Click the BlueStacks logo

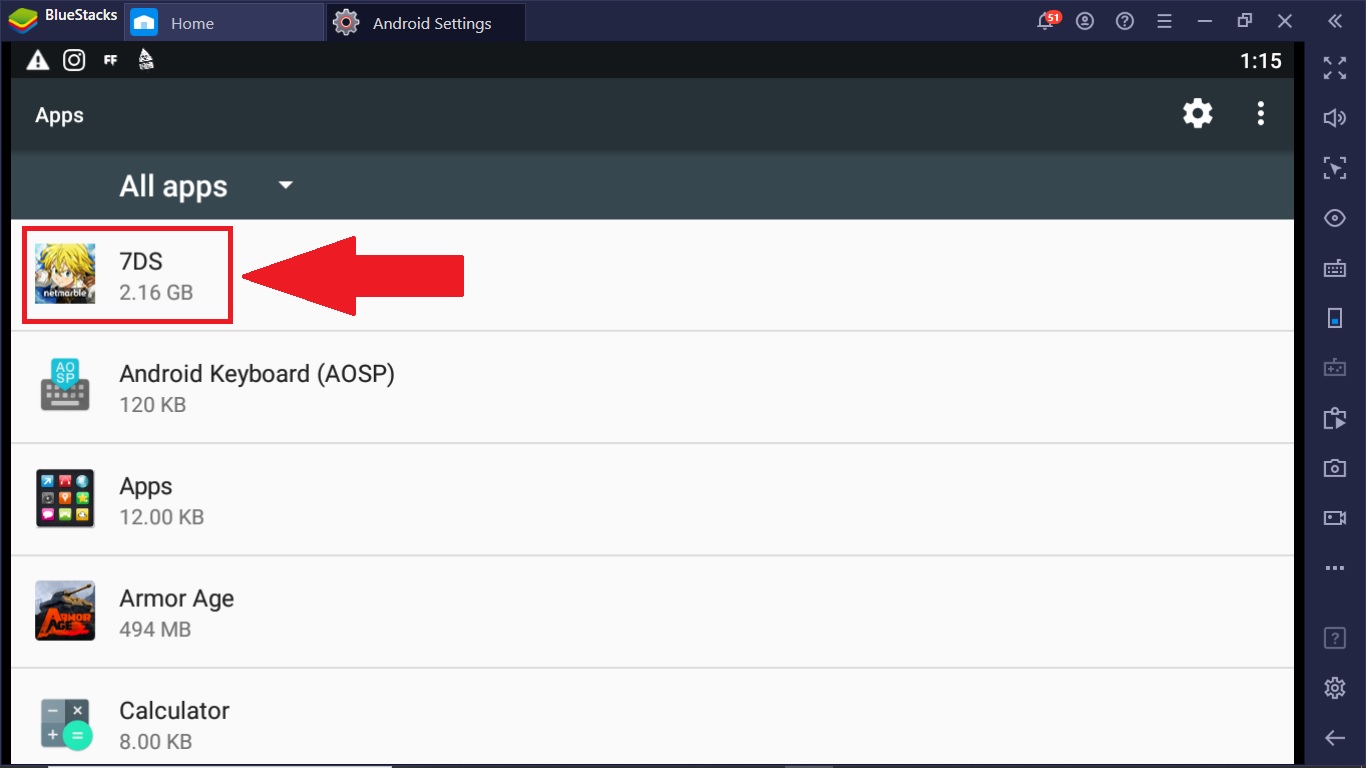[x=23, y=20]
